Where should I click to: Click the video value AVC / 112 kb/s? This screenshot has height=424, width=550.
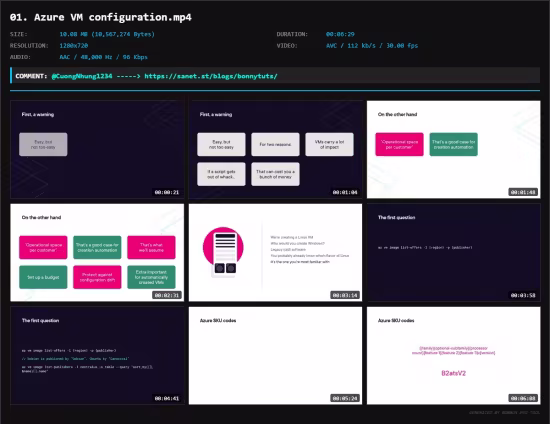372,46
